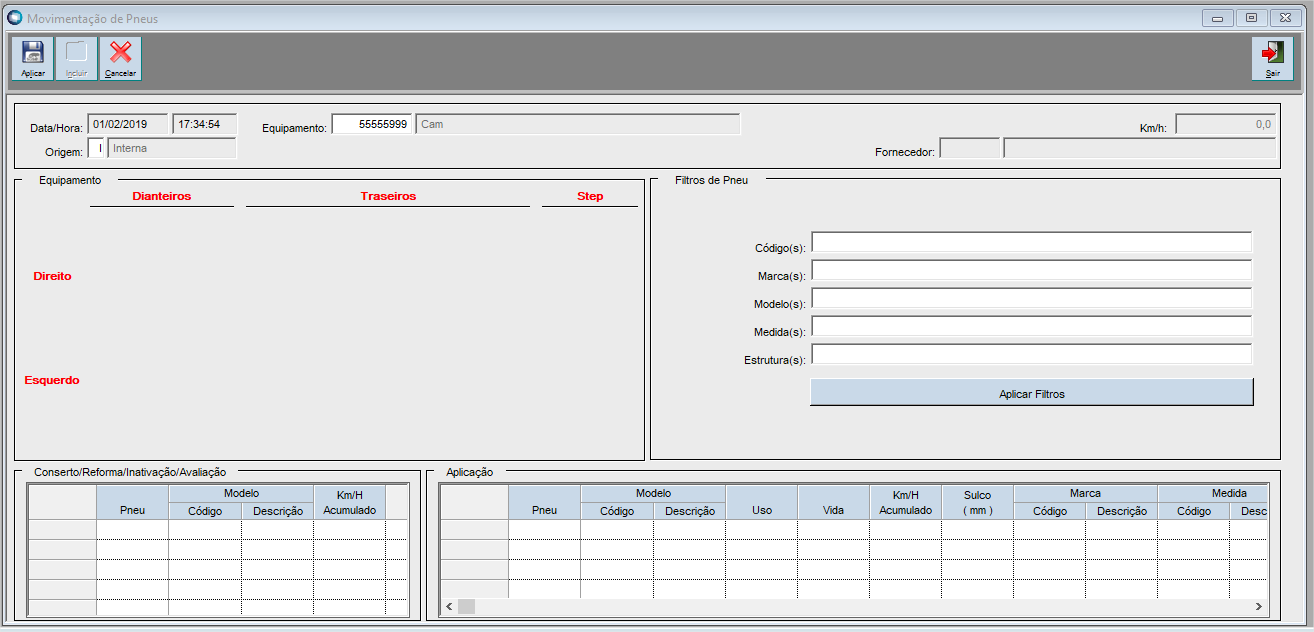
Task: Click the Interna origin description field
Action: (x=172, y=148)
